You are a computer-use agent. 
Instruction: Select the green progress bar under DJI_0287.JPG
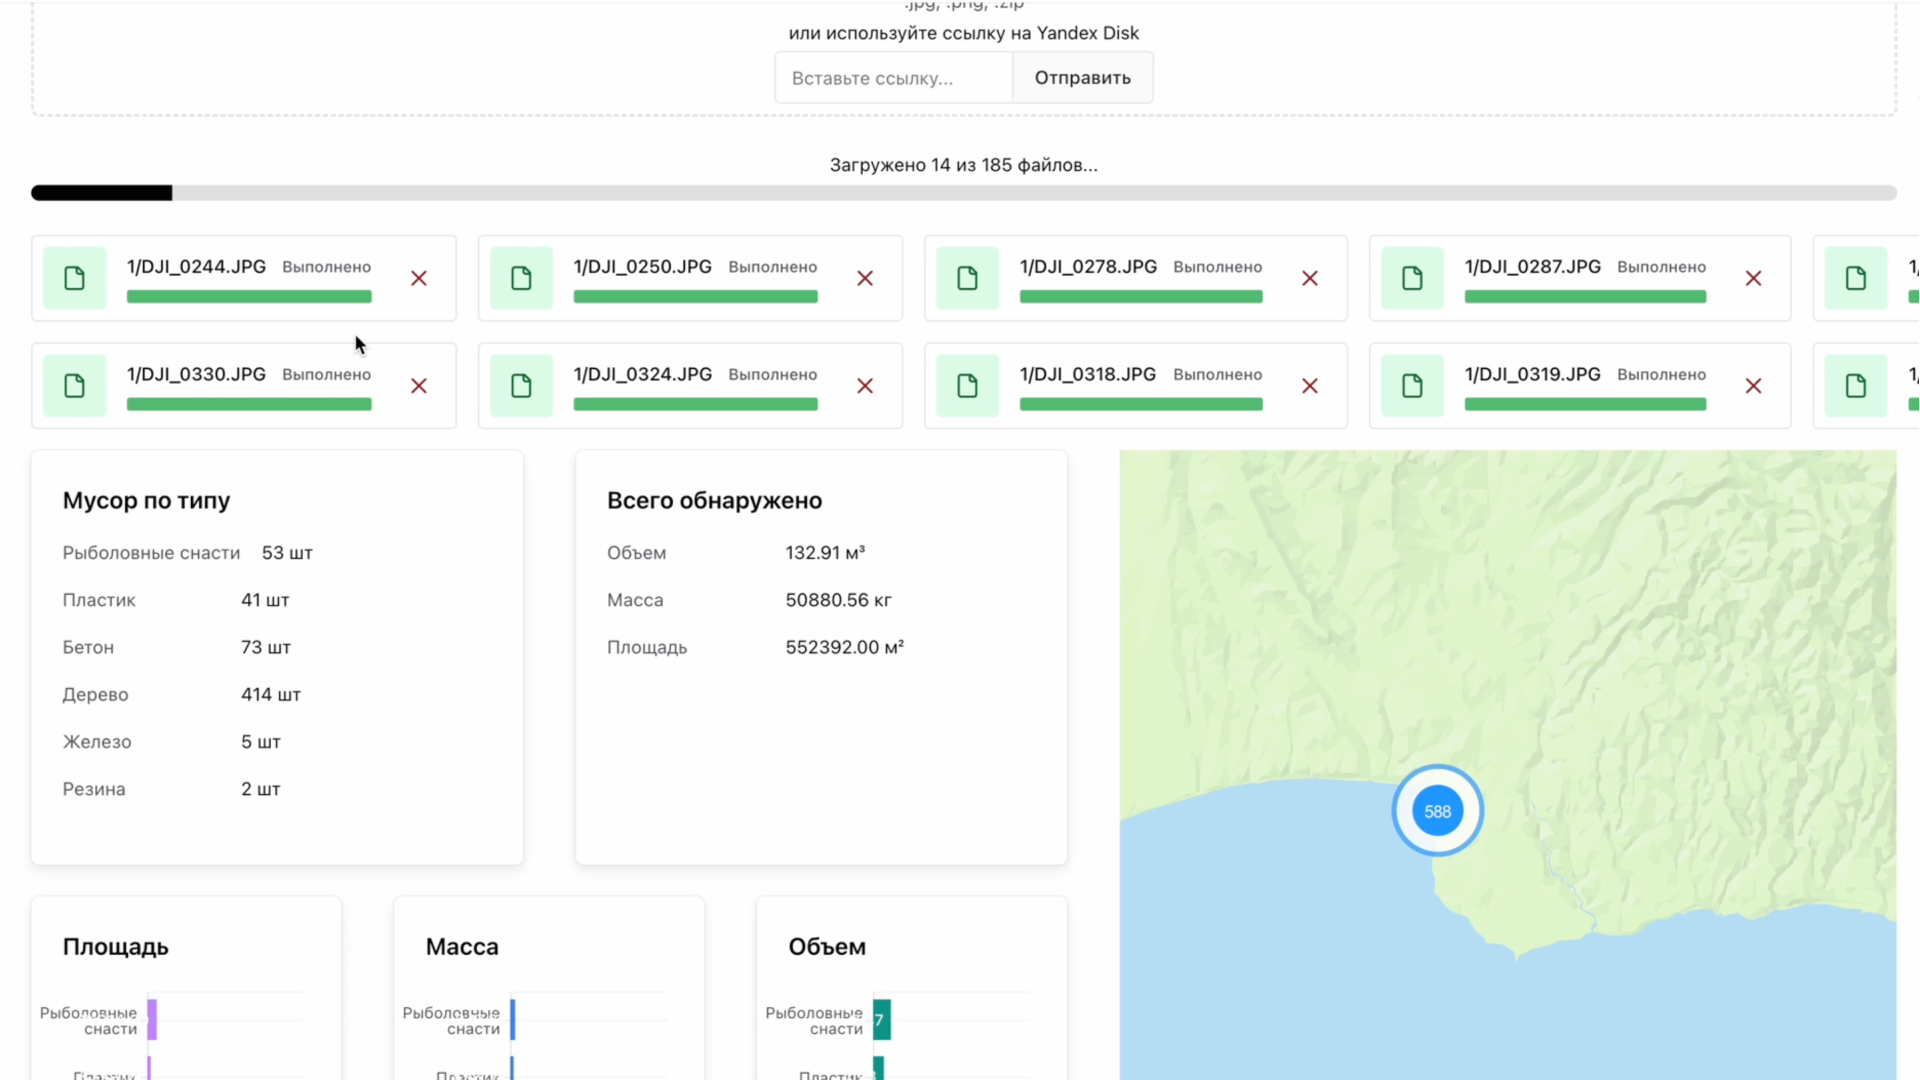coord(1585,297)
